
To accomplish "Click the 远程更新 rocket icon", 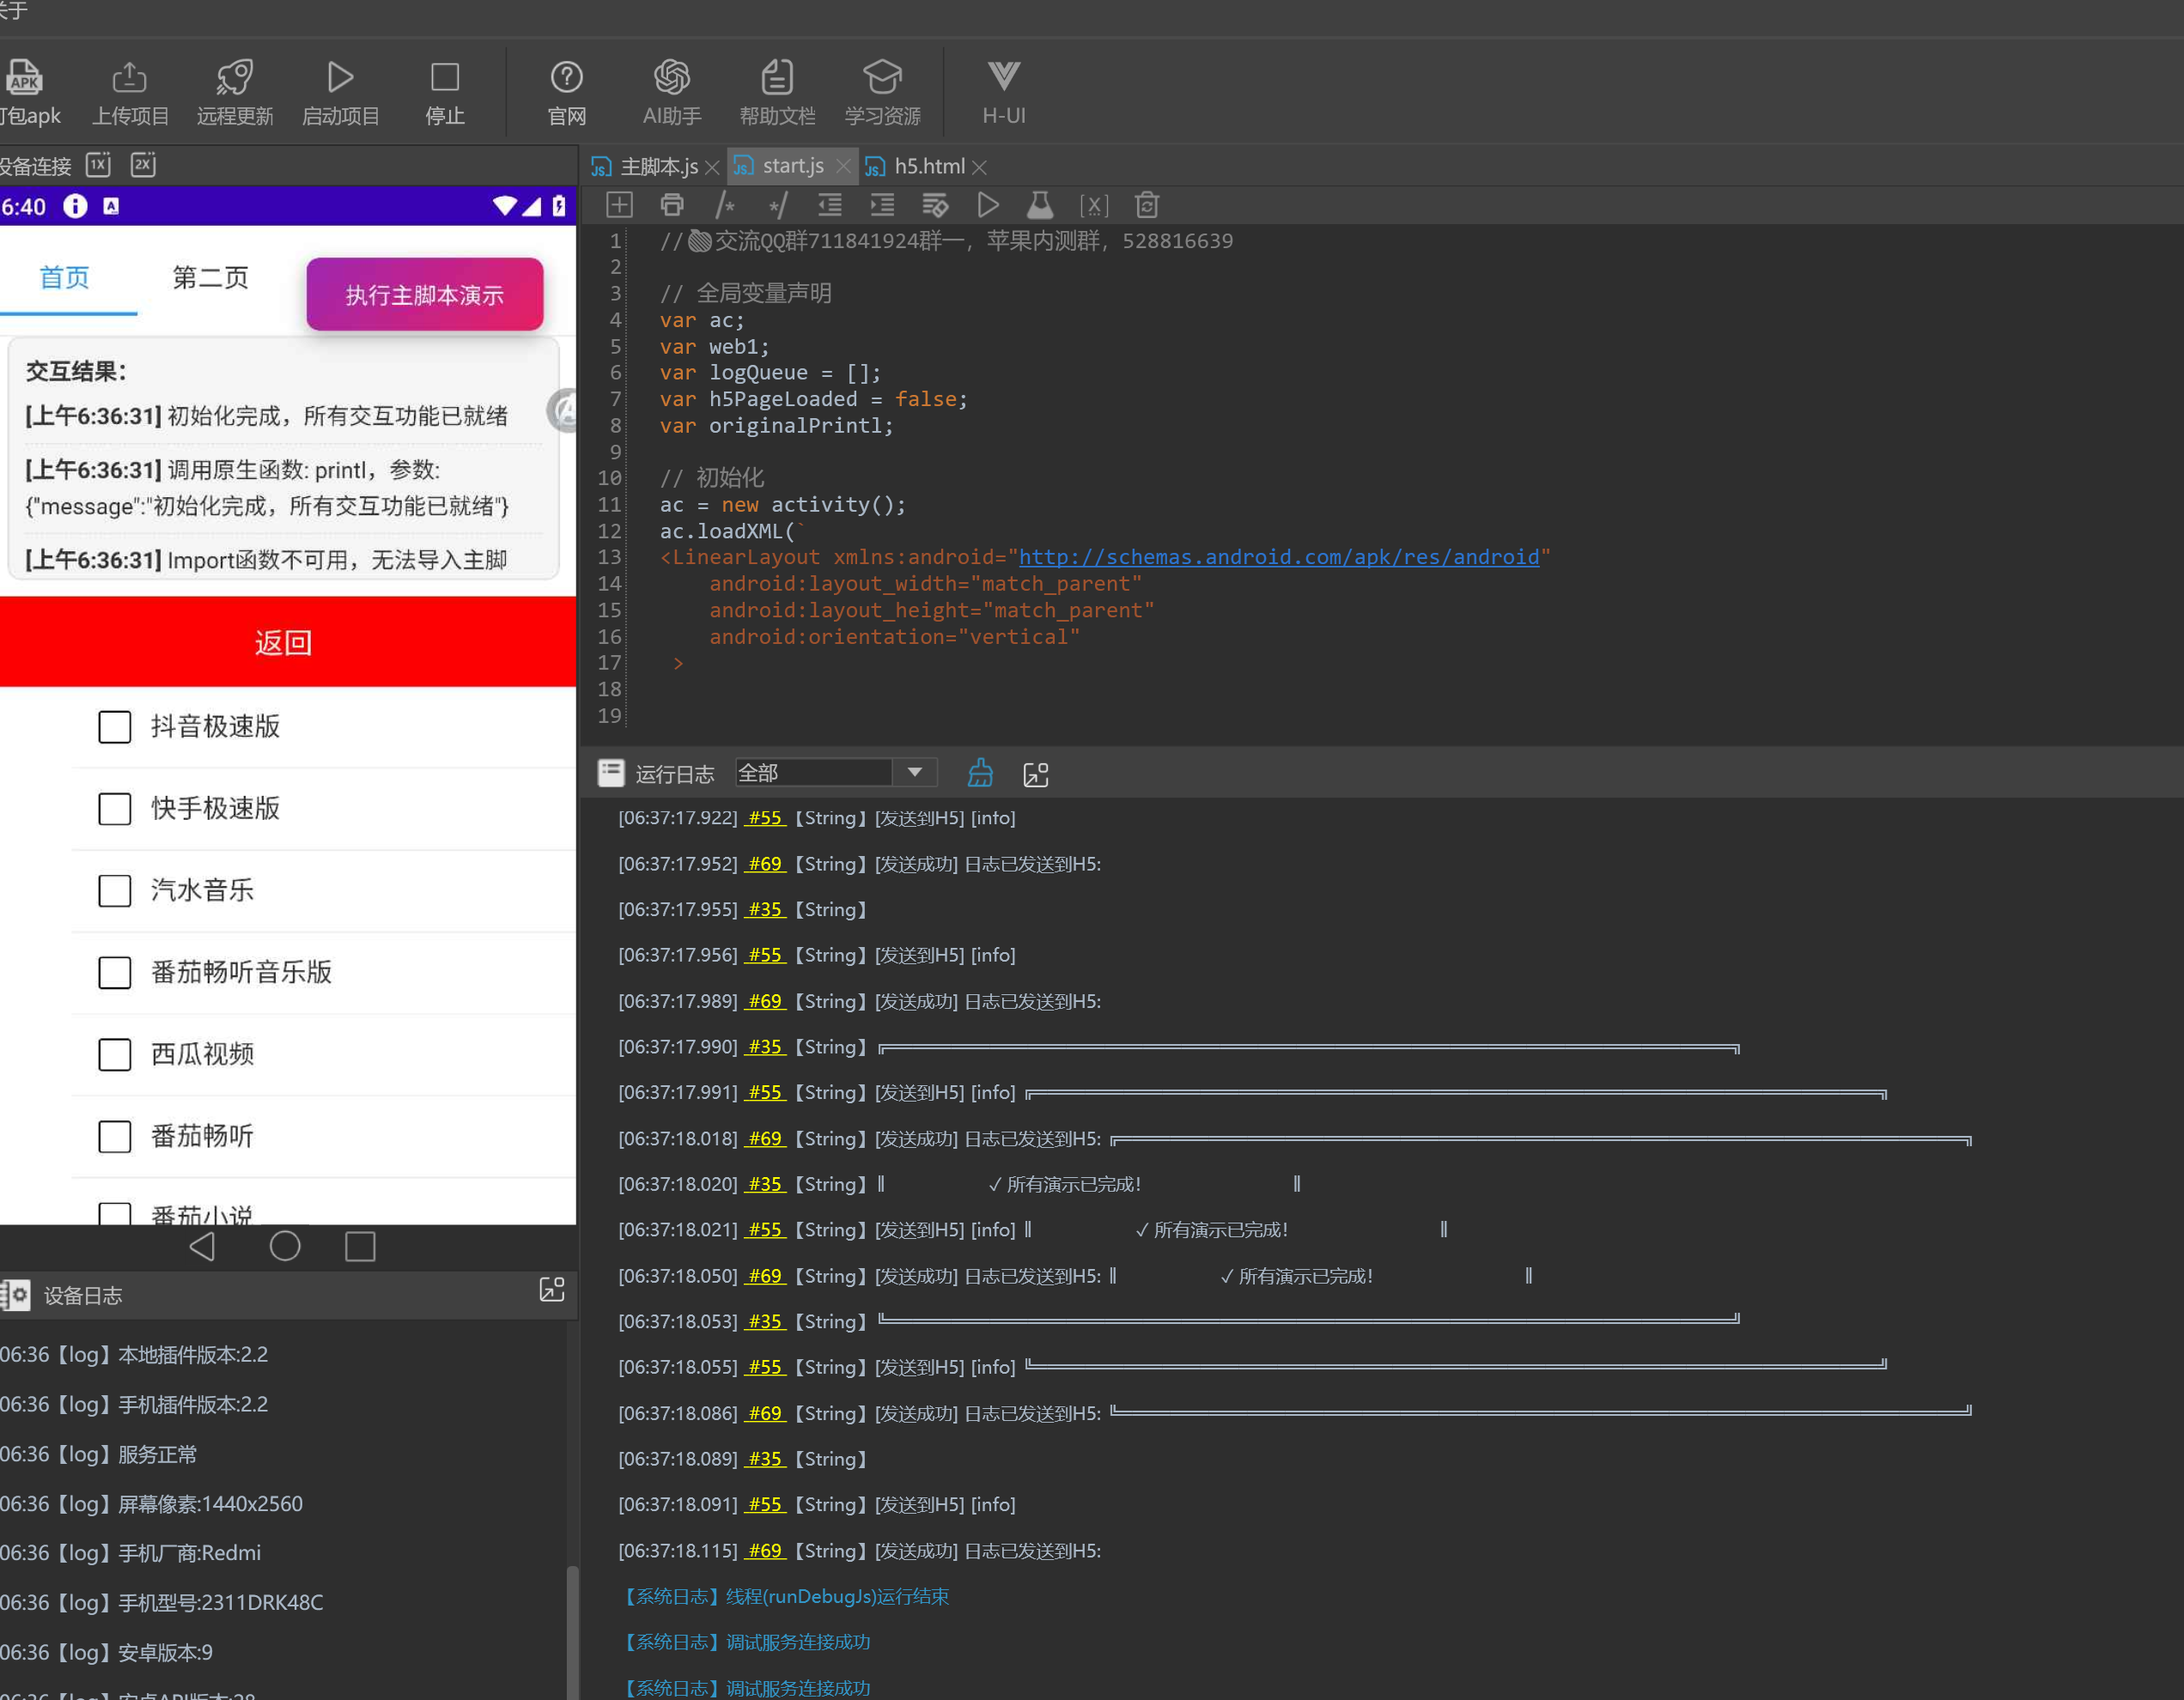I will coord(235,78).
